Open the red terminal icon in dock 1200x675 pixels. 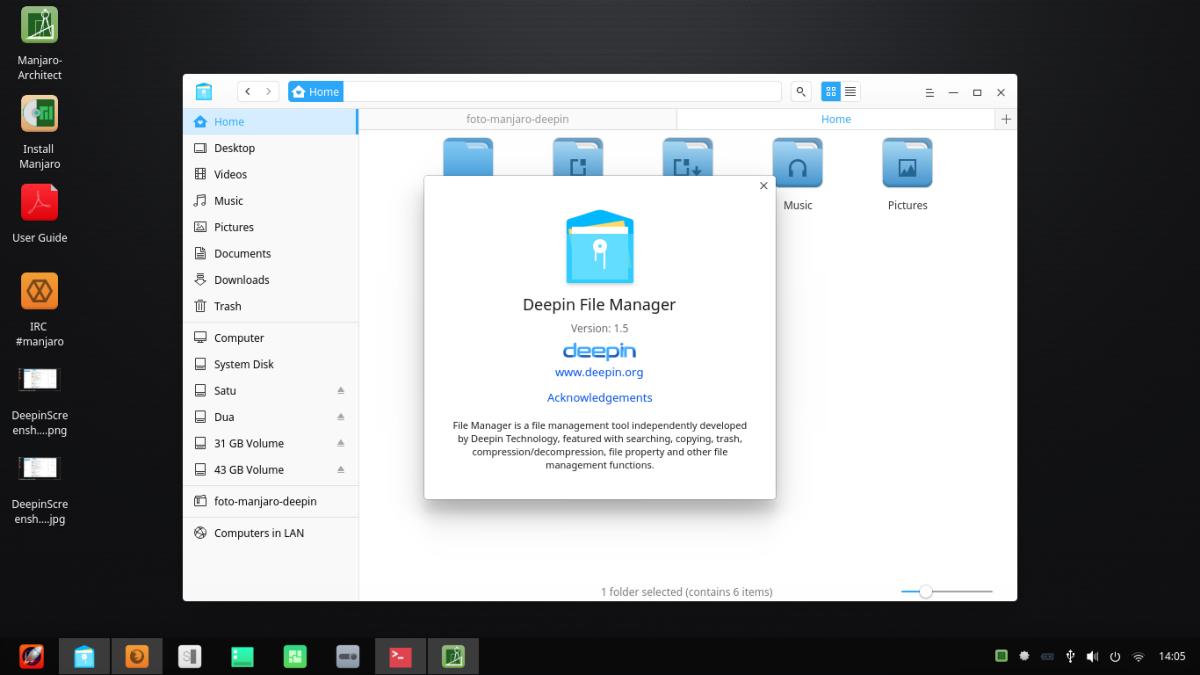[x=400, y=656]
